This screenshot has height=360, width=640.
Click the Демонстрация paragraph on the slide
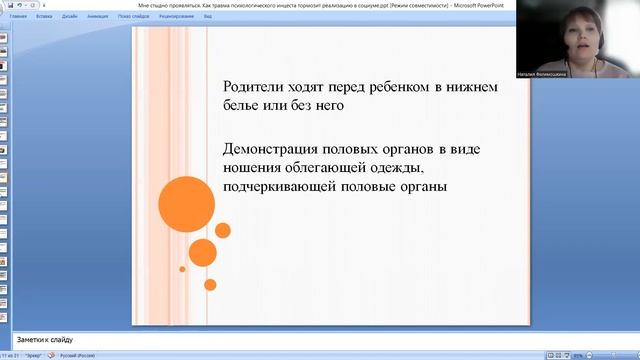[x=351, y=167]
